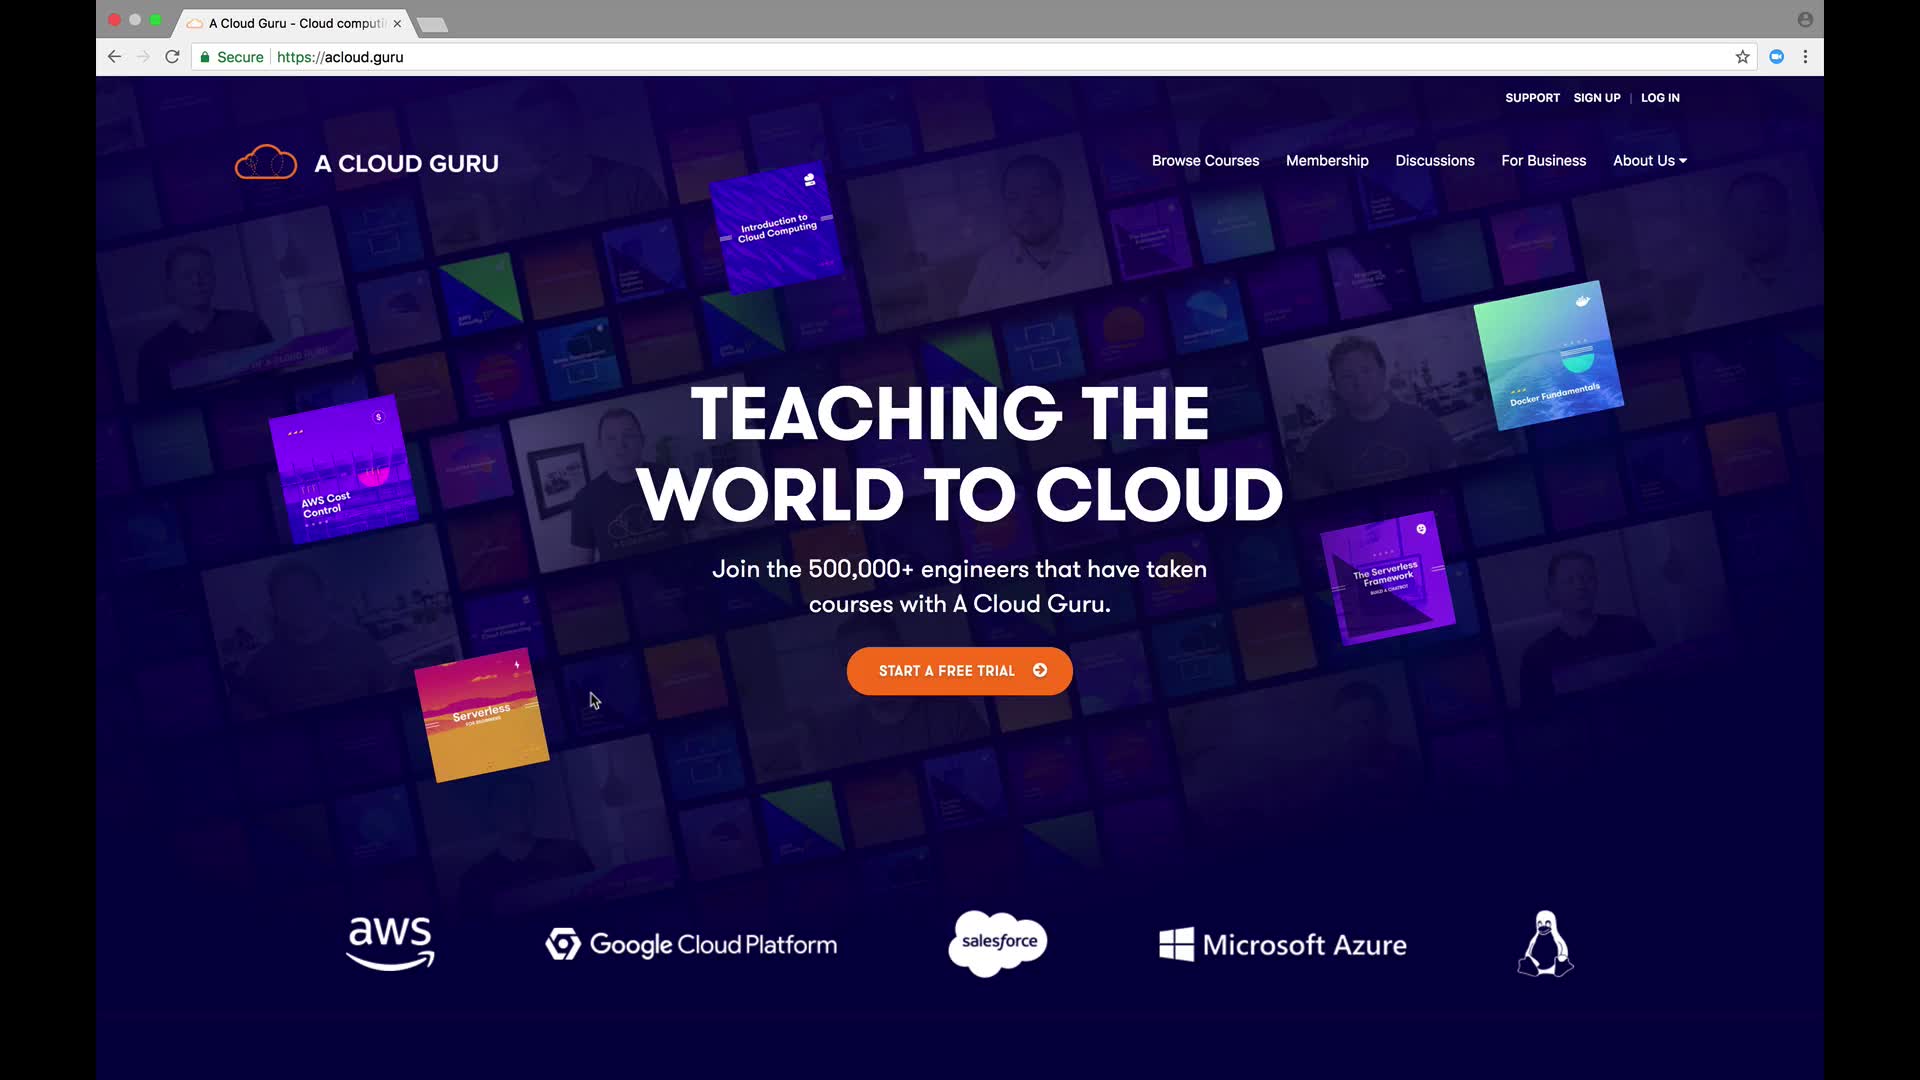Viewport: 1920px width, 1080px height.
Task: Open Chrome's three-dot menu
Action: point(1805,57)
